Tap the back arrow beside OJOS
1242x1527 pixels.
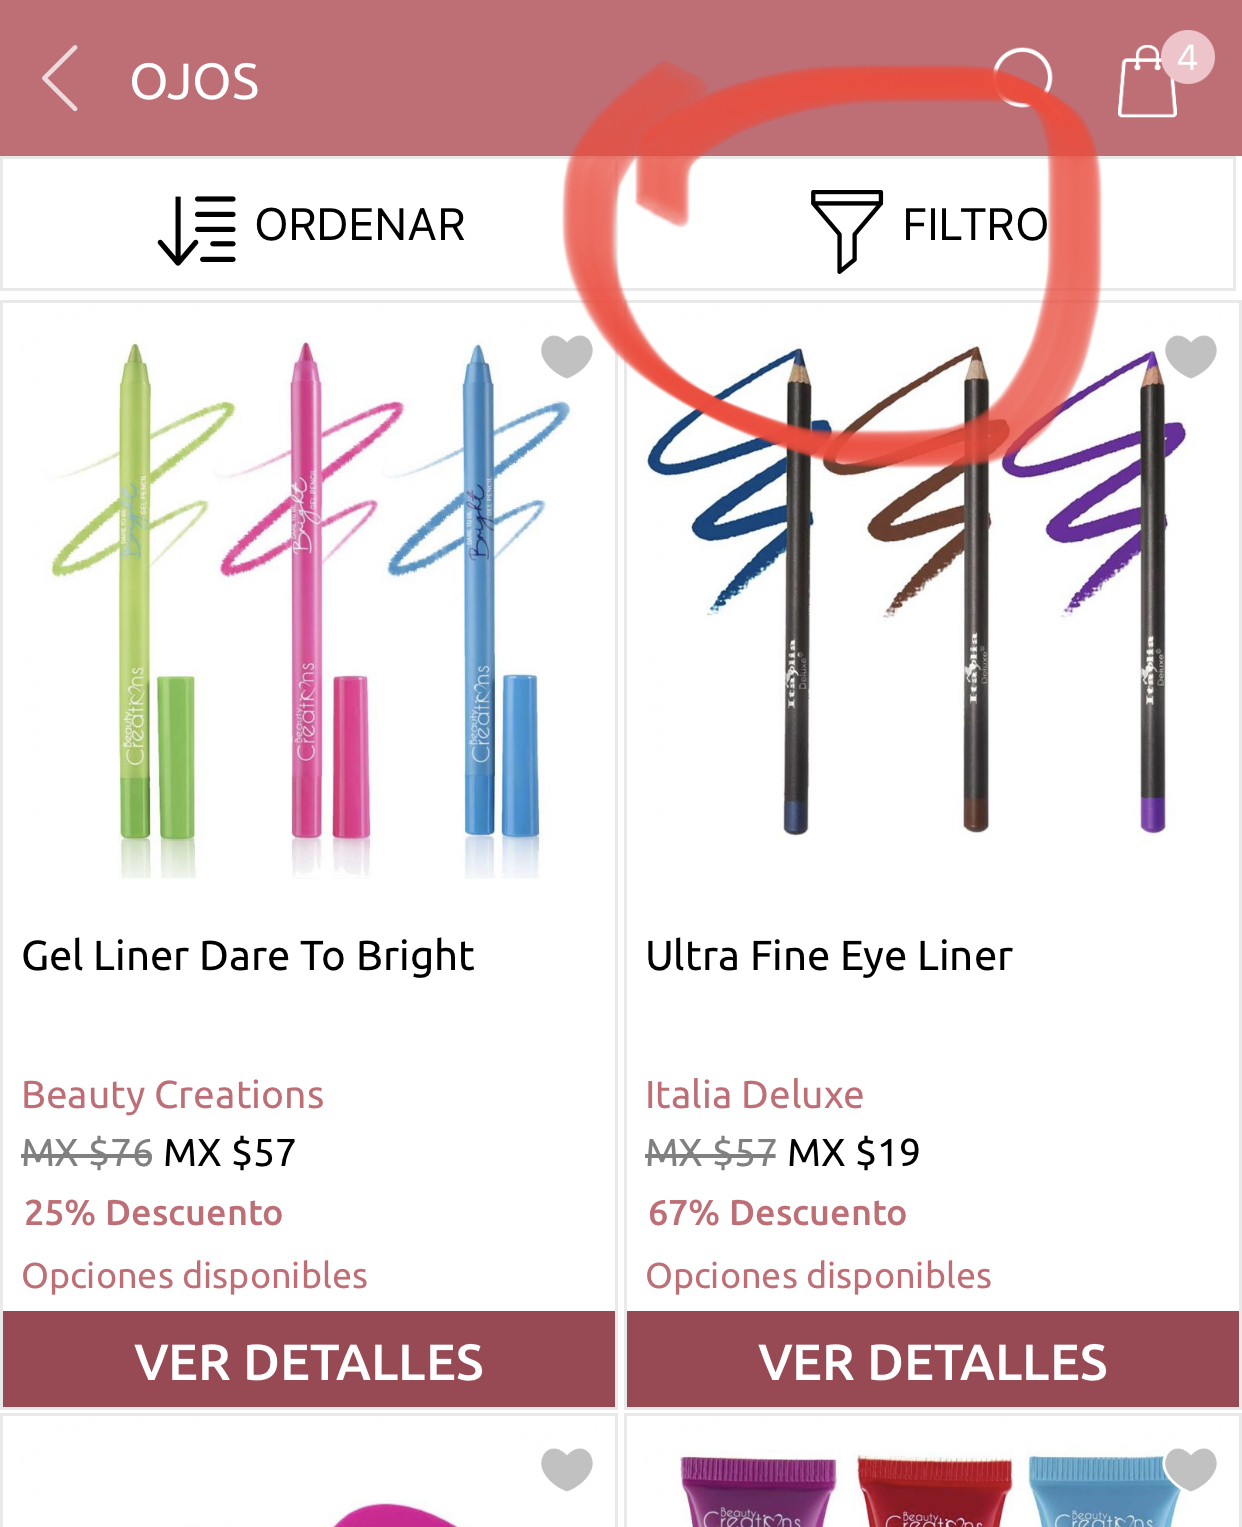(60, 78)
